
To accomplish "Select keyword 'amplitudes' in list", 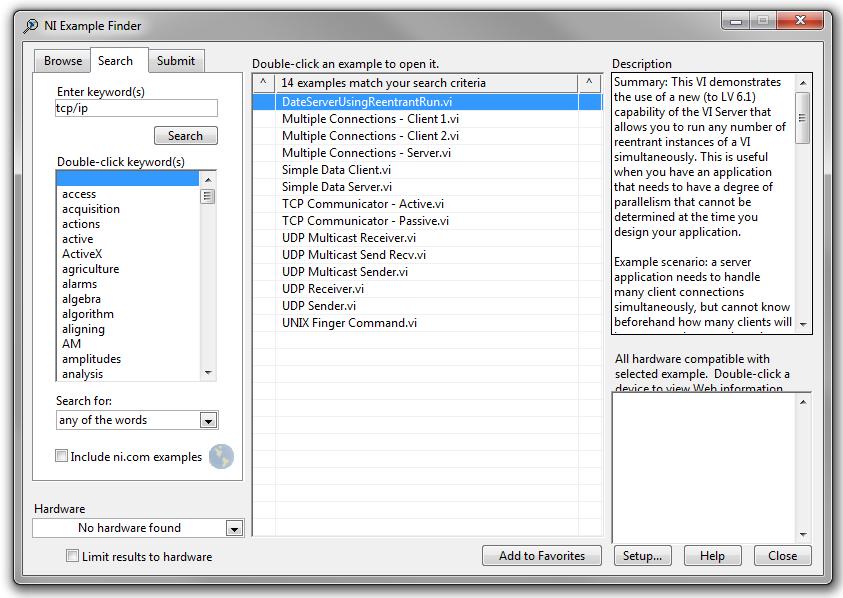I will click(128, 359).
